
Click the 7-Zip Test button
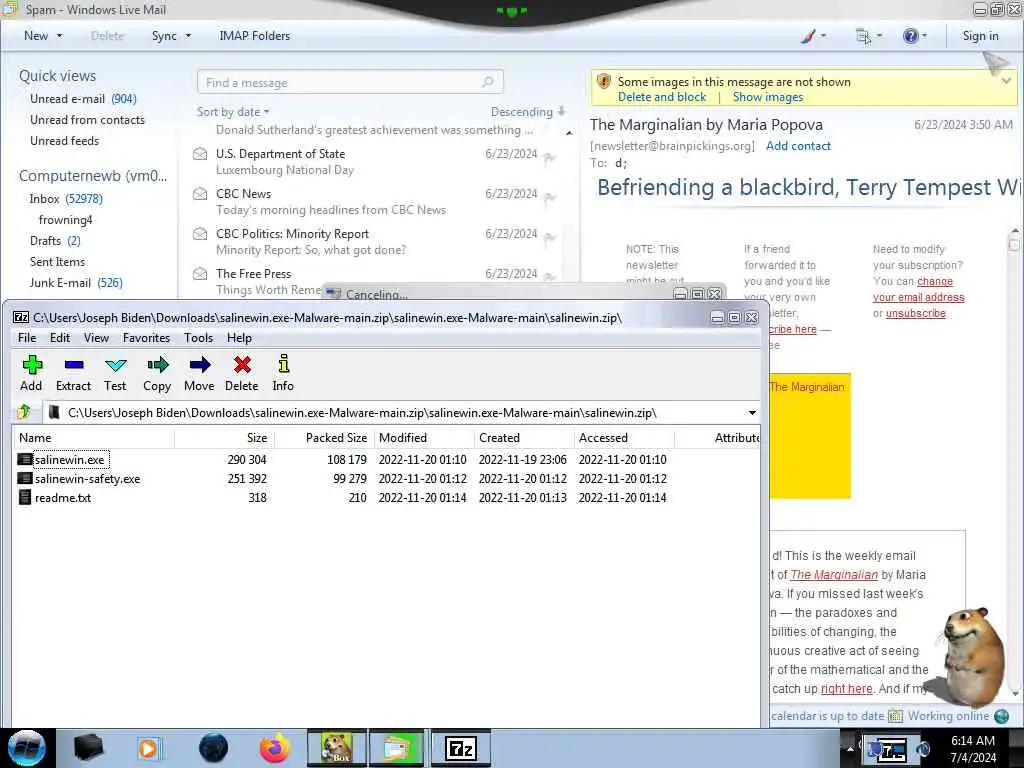115,374
